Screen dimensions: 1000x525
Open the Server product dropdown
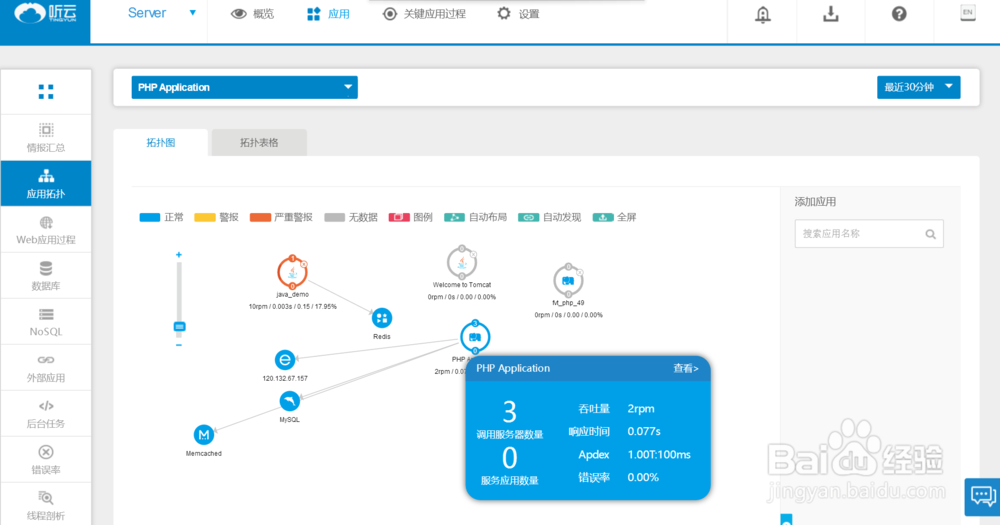point(162,13)
